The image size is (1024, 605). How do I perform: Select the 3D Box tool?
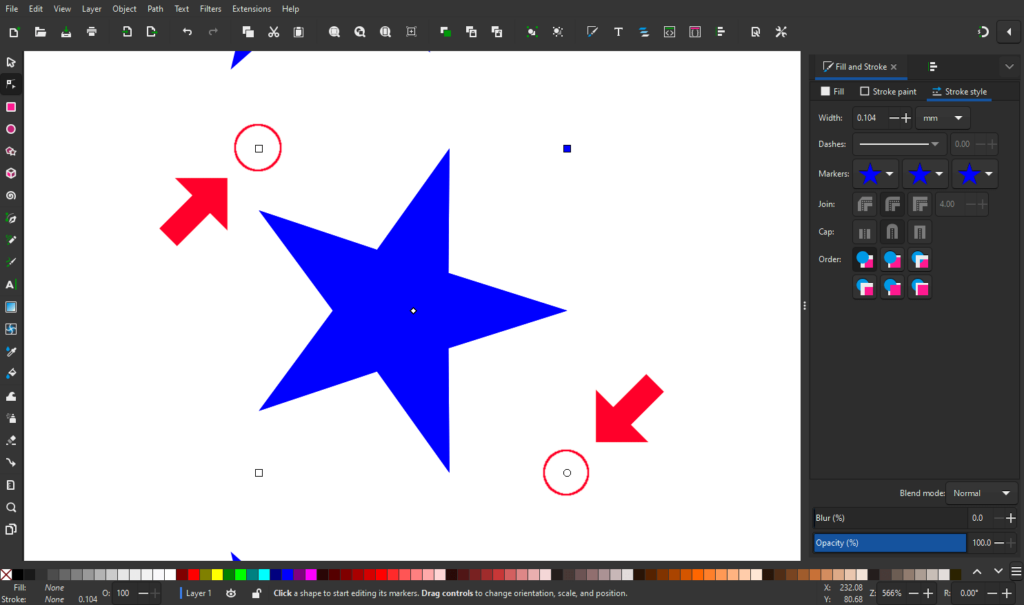click(x=11, y=172)
